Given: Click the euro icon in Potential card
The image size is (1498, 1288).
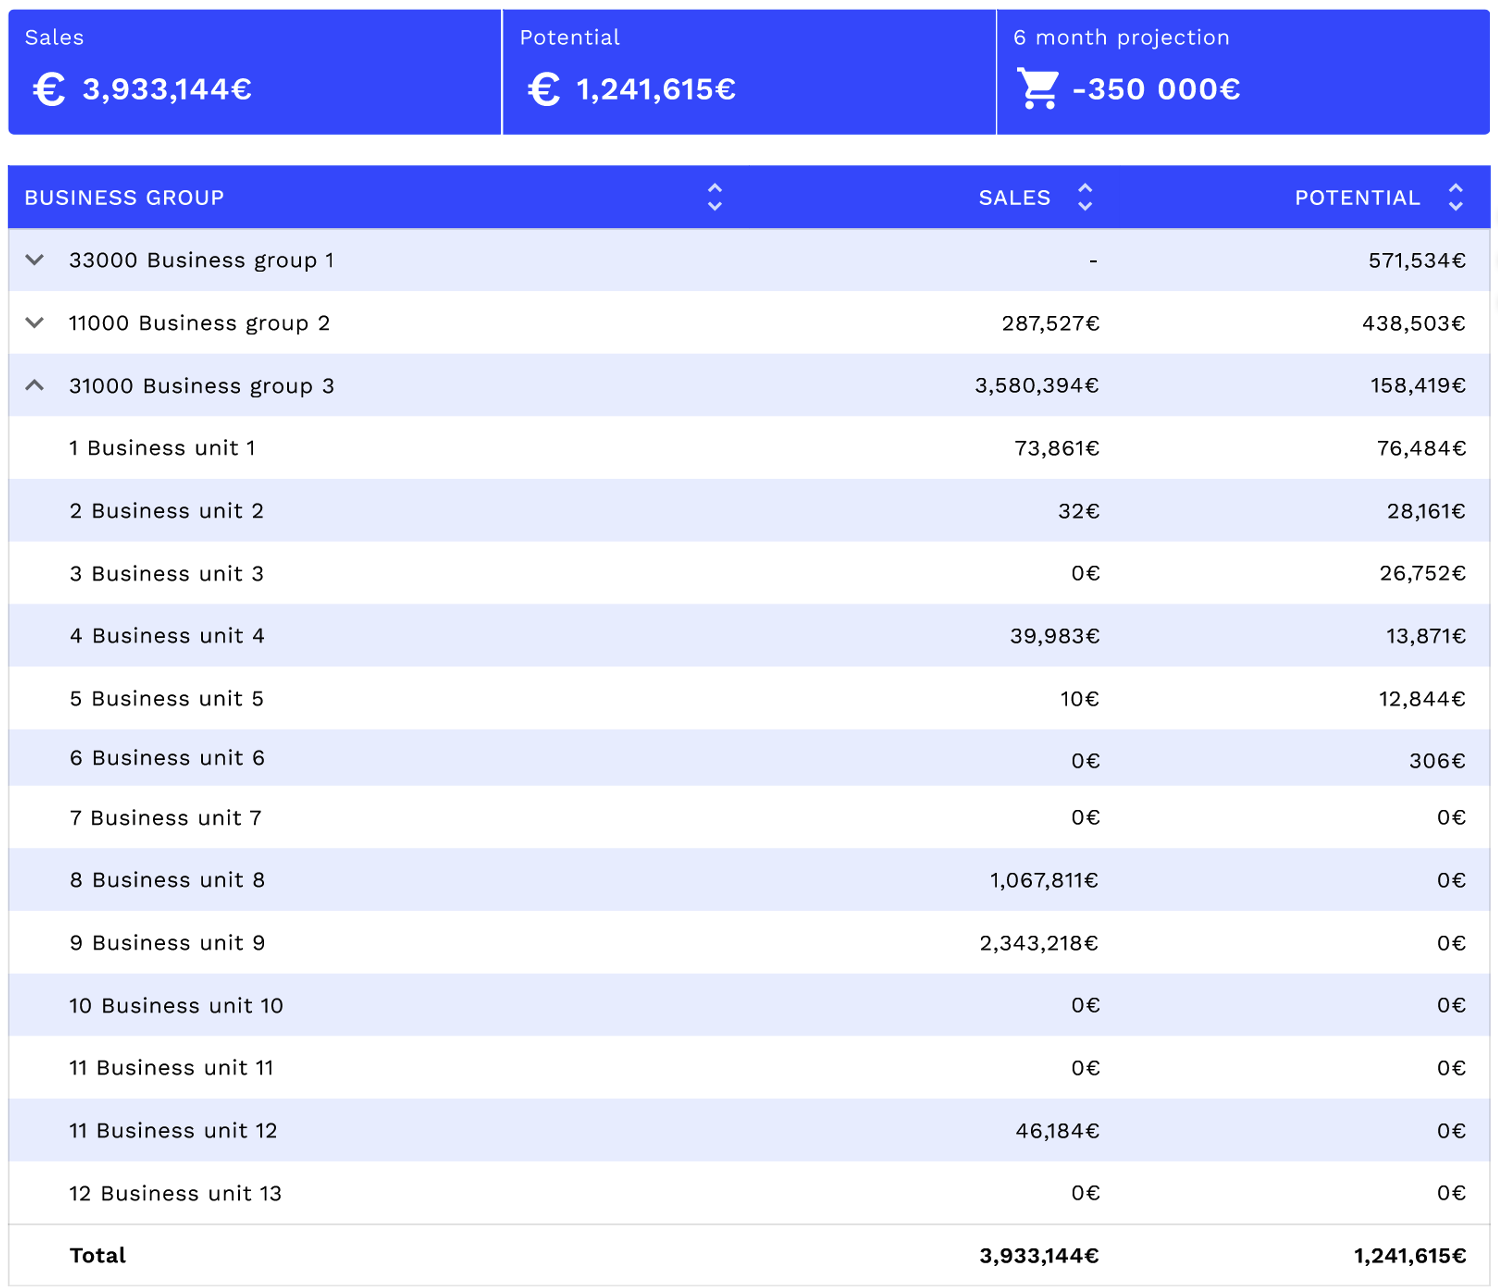Looking at the screenshot, I should [x=543, y=90].
